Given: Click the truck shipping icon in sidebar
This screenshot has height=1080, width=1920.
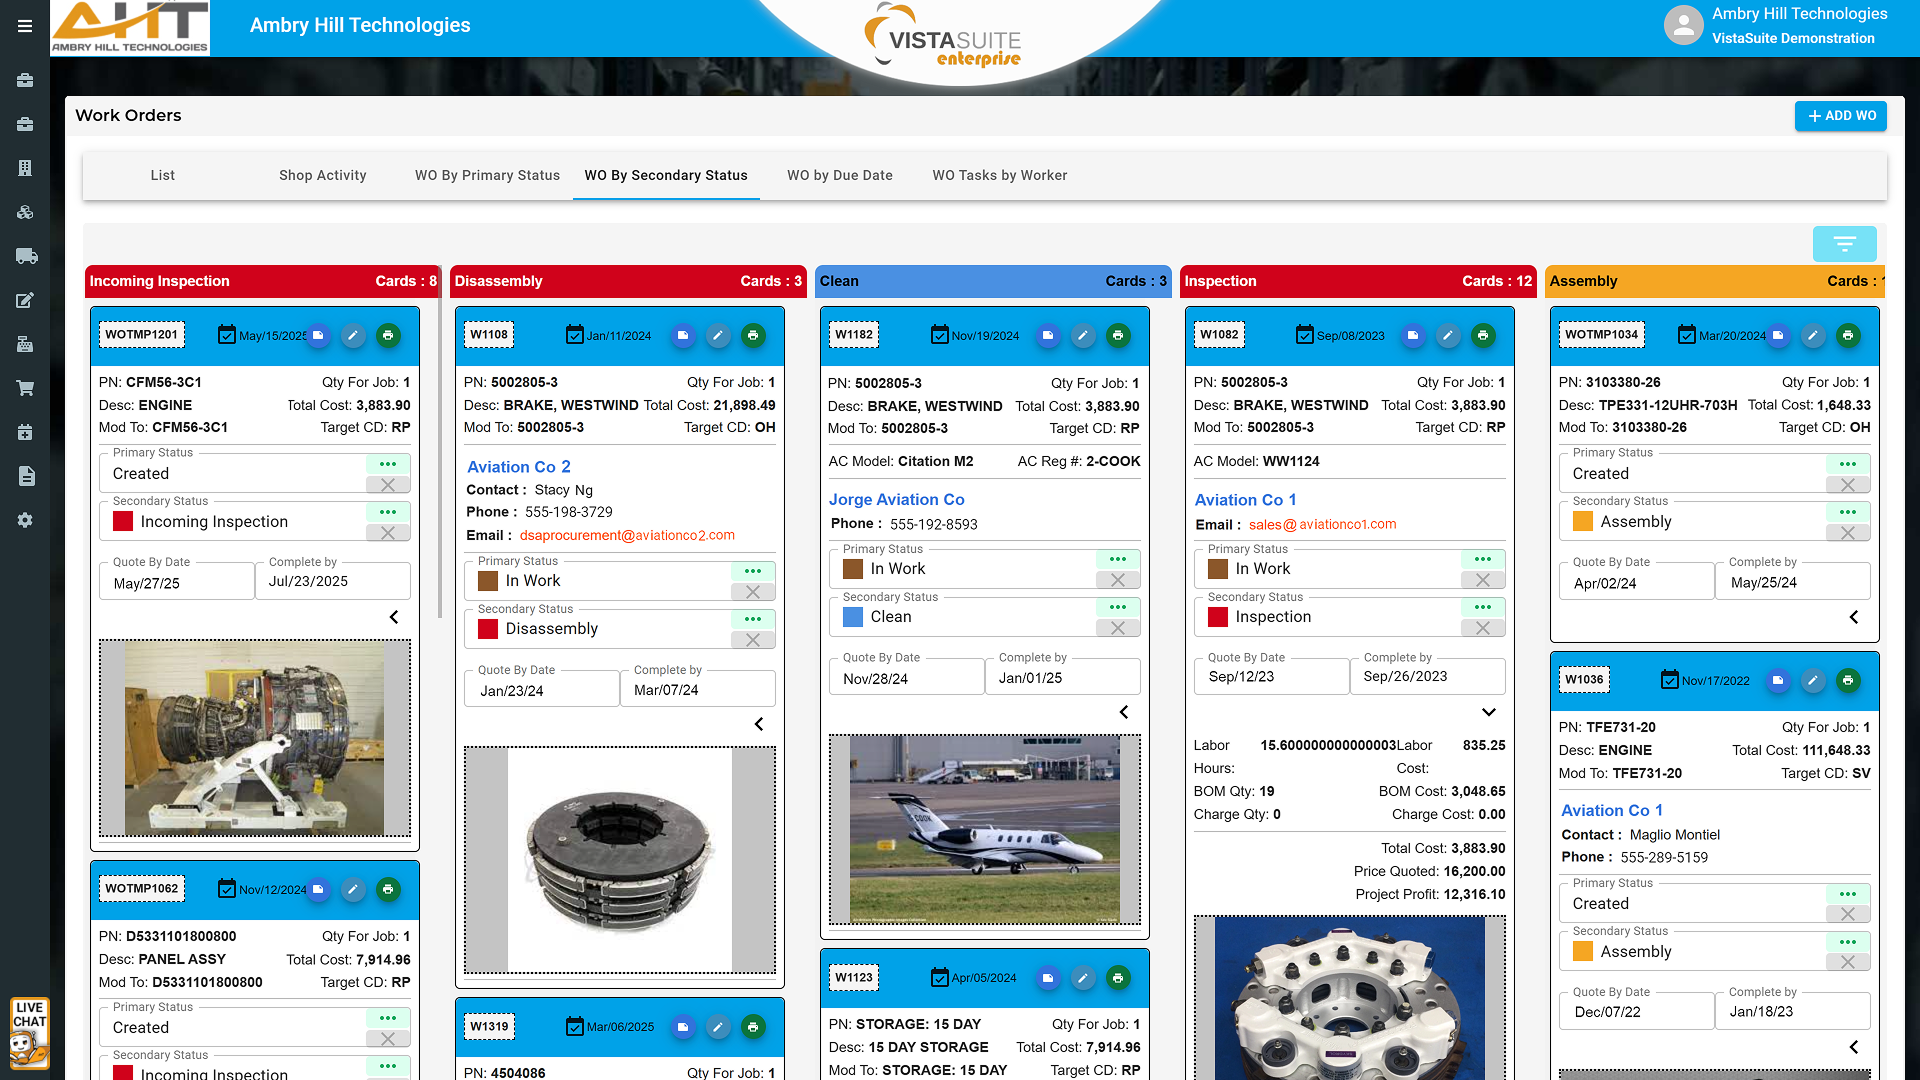Looking at the screenshot, I should (x=26, y=257).
